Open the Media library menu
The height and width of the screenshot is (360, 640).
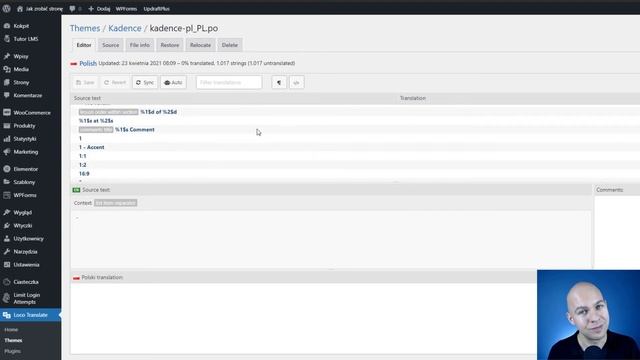click(x=21, y=69)
